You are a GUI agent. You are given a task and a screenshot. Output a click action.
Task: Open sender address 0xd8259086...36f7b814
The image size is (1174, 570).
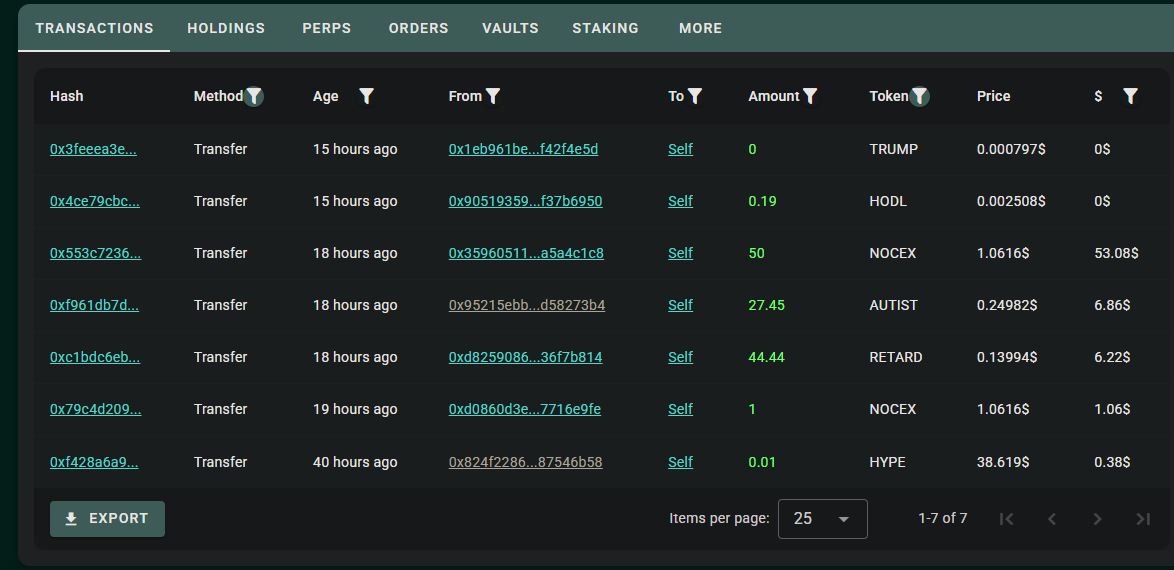click(x=526, y=357)
